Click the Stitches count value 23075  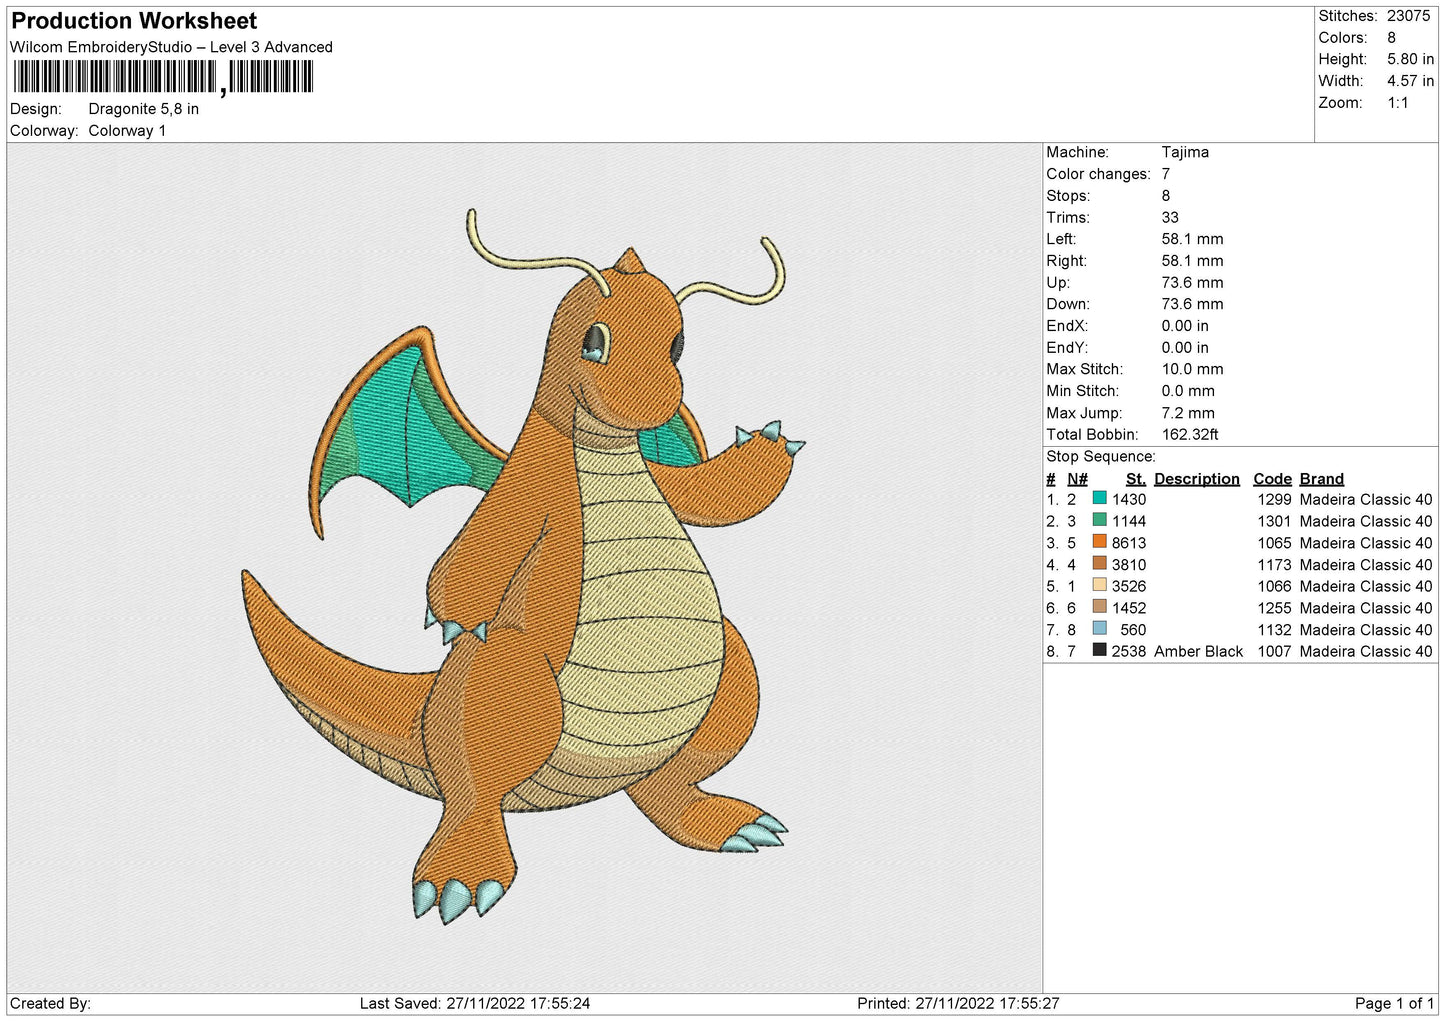[1408, 16]
